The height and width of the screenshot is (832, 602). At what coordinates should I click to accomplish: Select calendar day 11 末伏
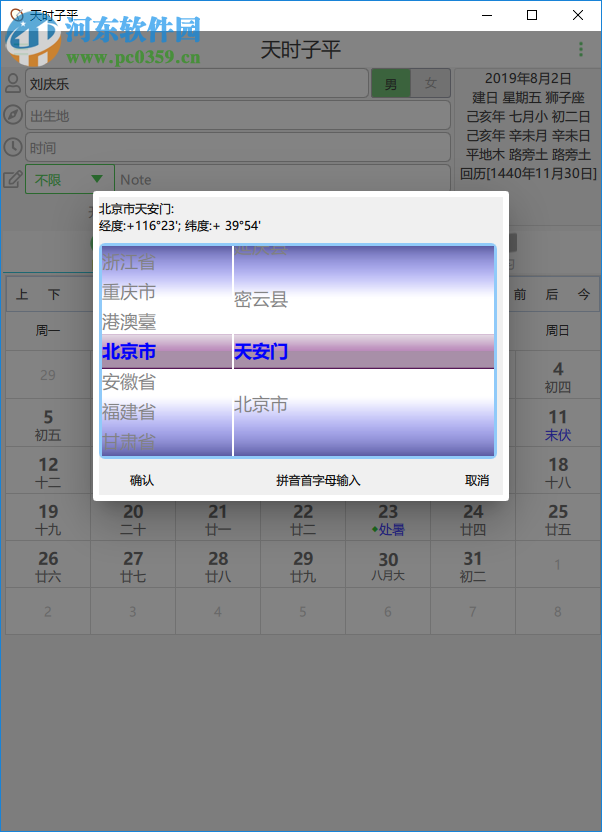[x=558, y=423]
